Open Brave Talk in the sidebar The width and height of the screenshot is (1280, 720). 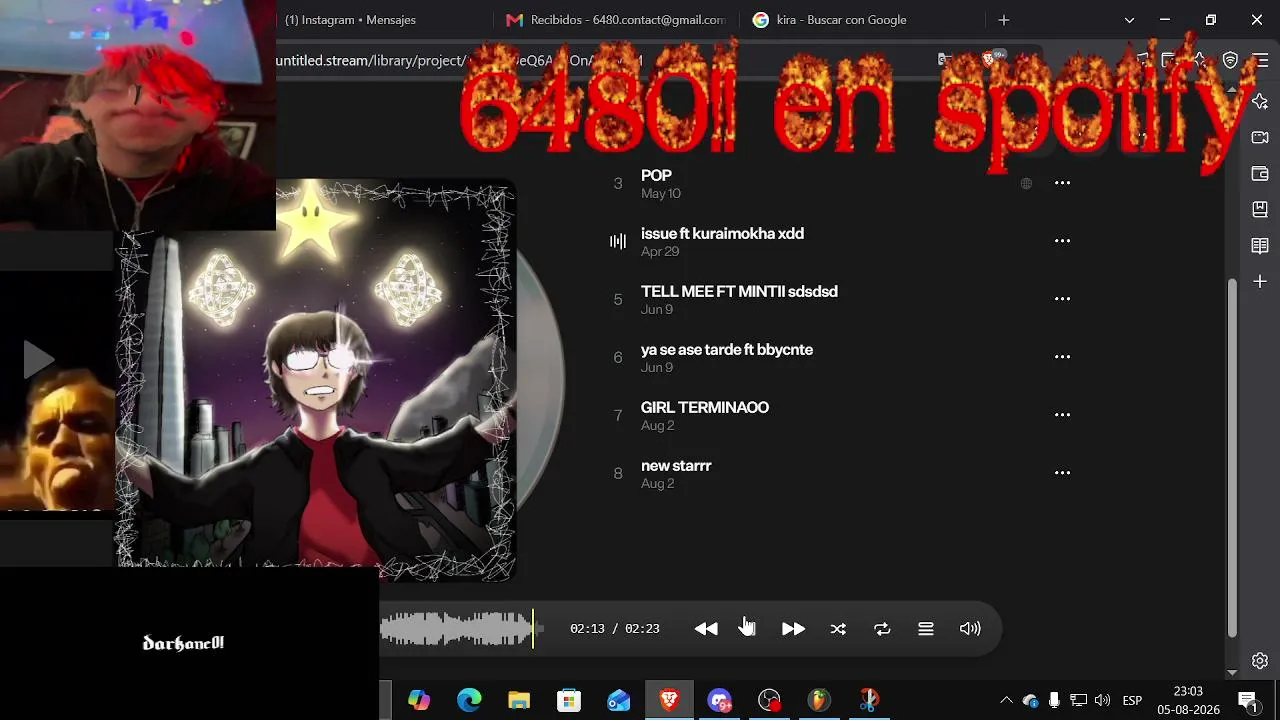pos(1260,138)
